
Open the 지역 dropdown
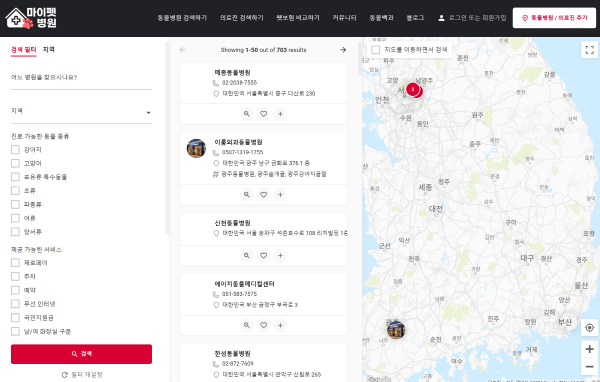[81, 112]
